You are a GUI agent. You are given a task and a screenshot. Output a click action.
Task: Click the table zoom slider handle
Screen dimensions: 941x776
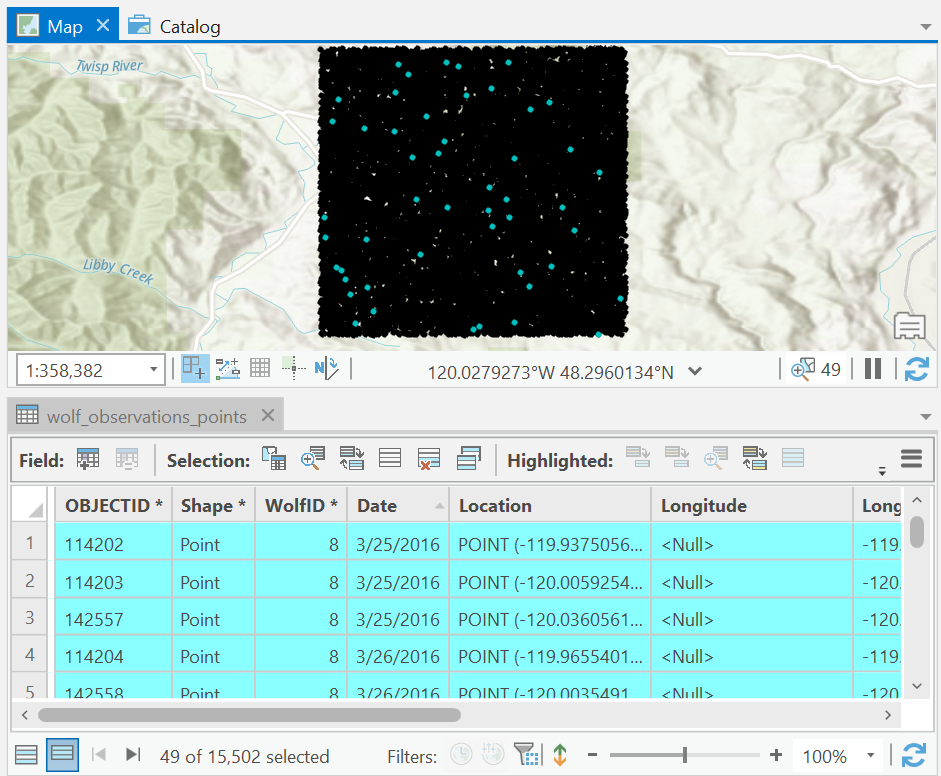click(684, 755)
